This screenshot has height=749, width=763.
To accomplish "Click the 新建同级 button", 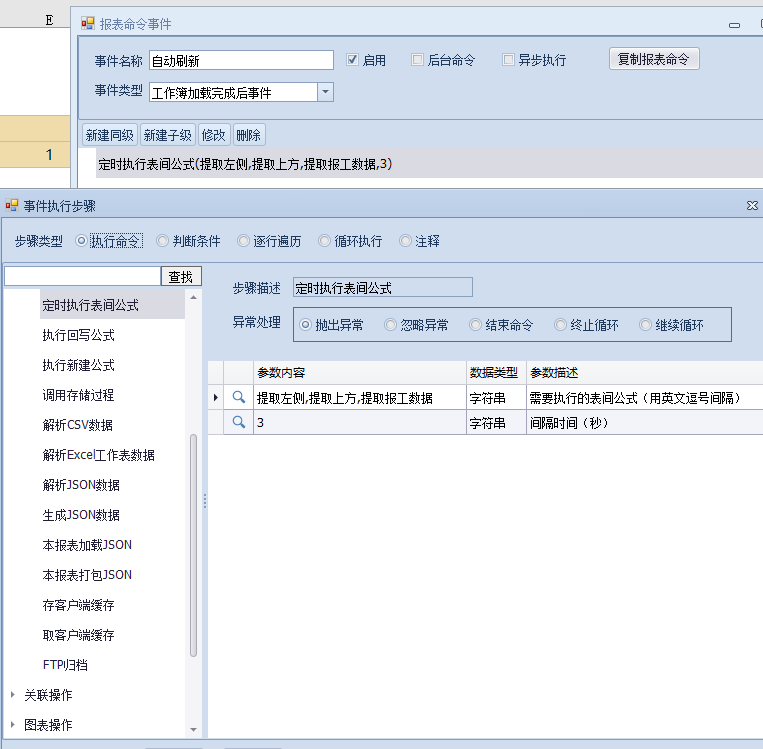I will 109,135.
